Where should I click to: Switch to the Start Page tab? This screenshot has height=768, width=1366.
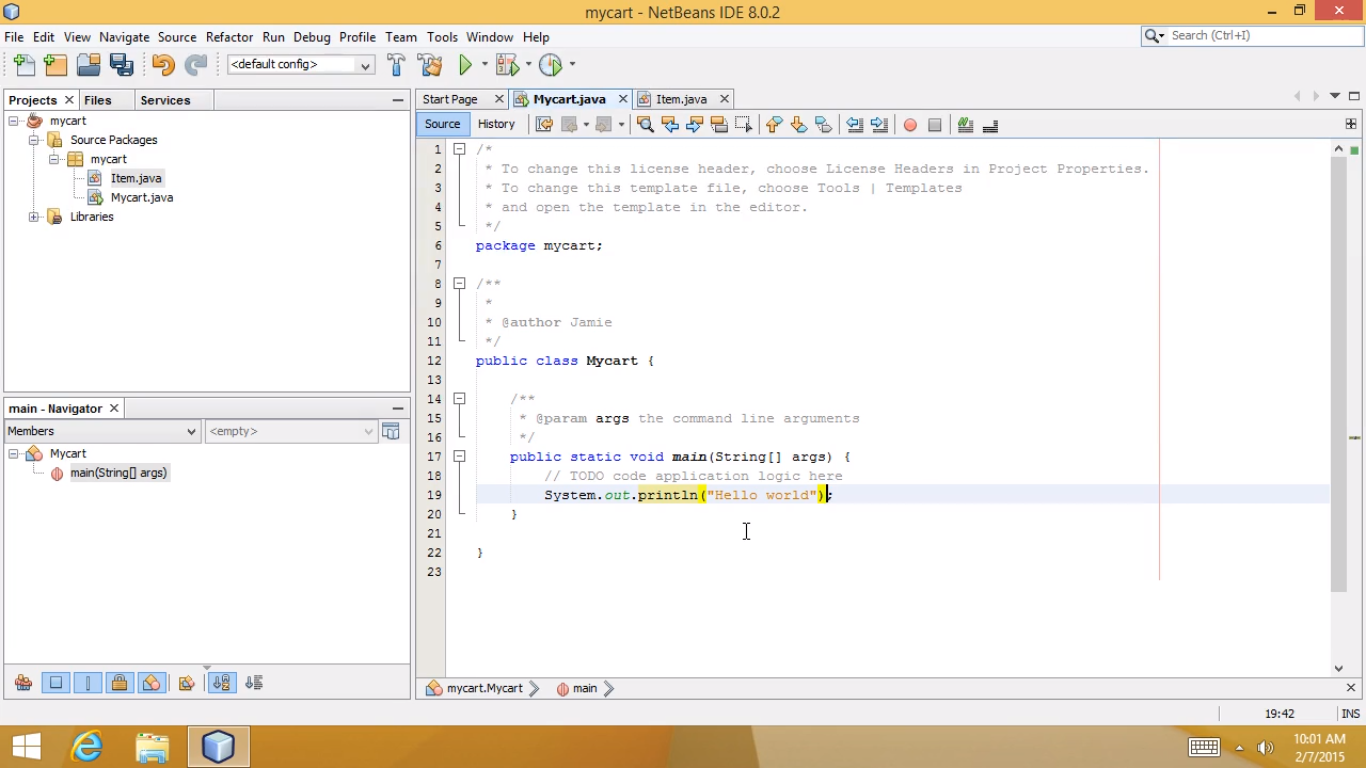450,99
